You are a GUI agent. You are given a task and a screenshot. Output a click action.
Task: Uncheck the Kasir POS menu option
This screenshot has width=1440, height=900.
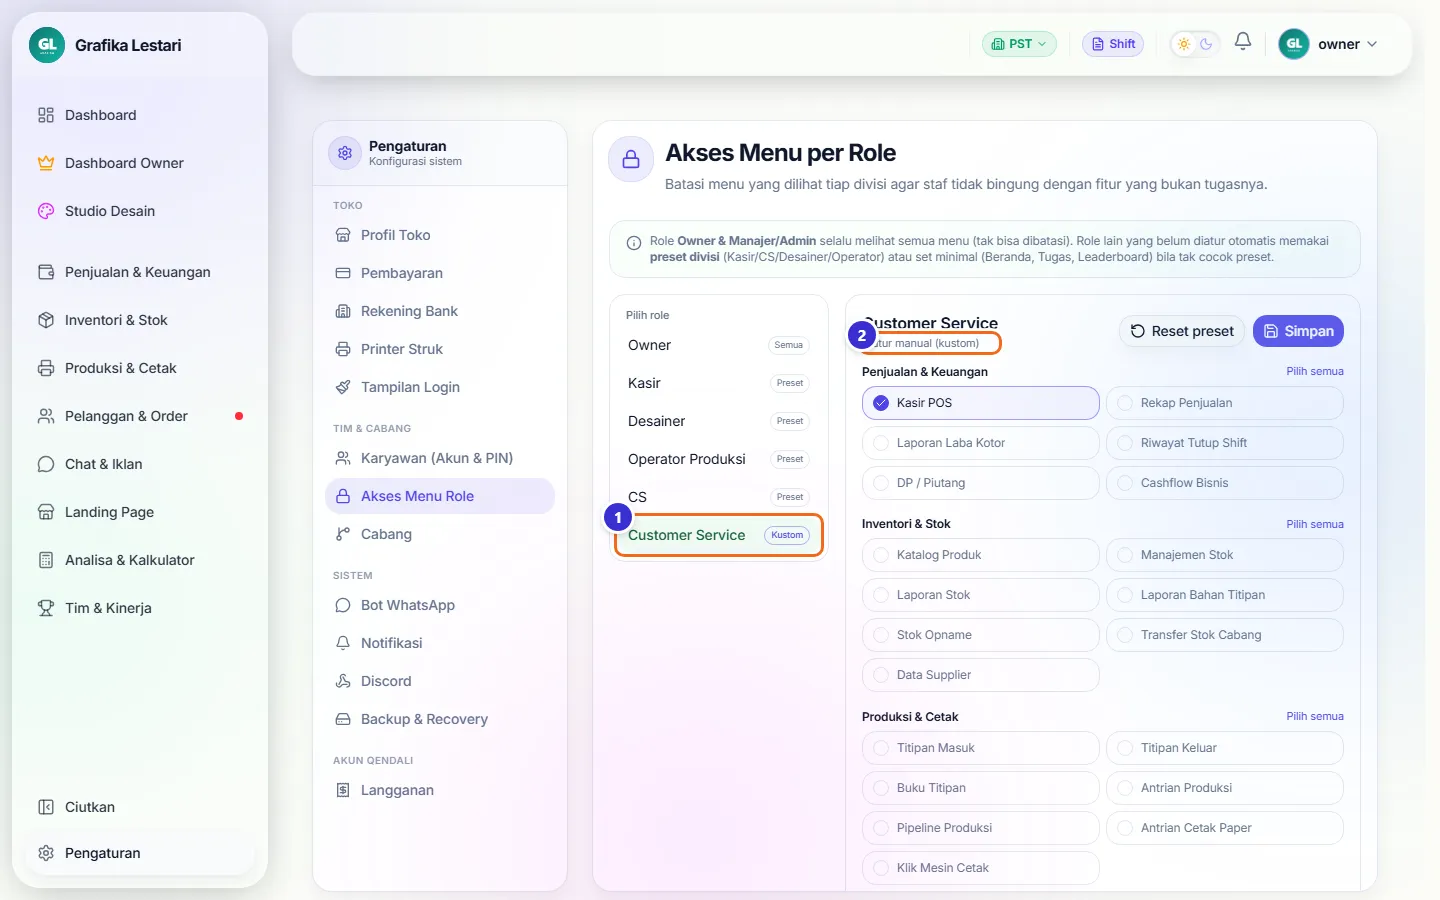point(980,403)
